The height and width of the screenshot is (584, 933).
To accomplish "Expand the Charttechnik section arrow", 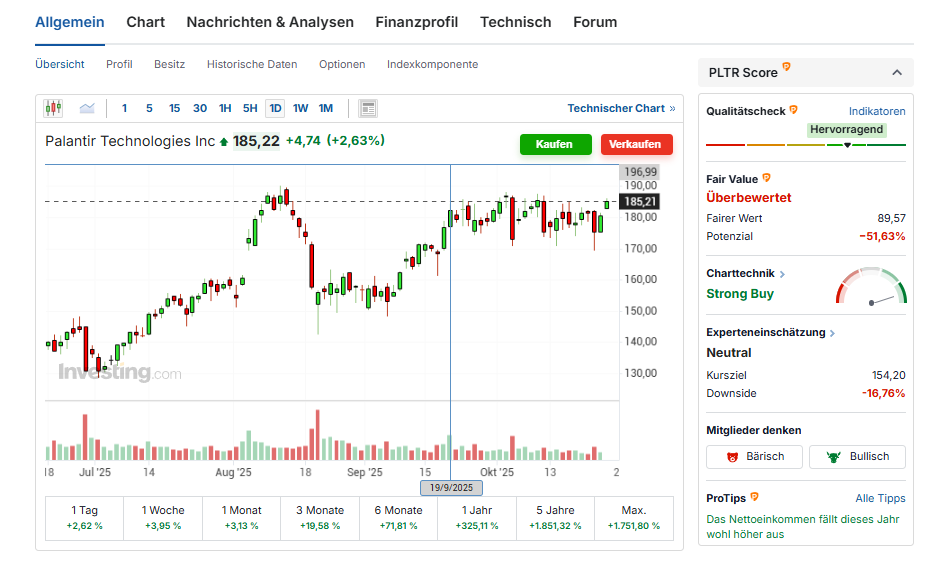I will (x=782, y=274).
